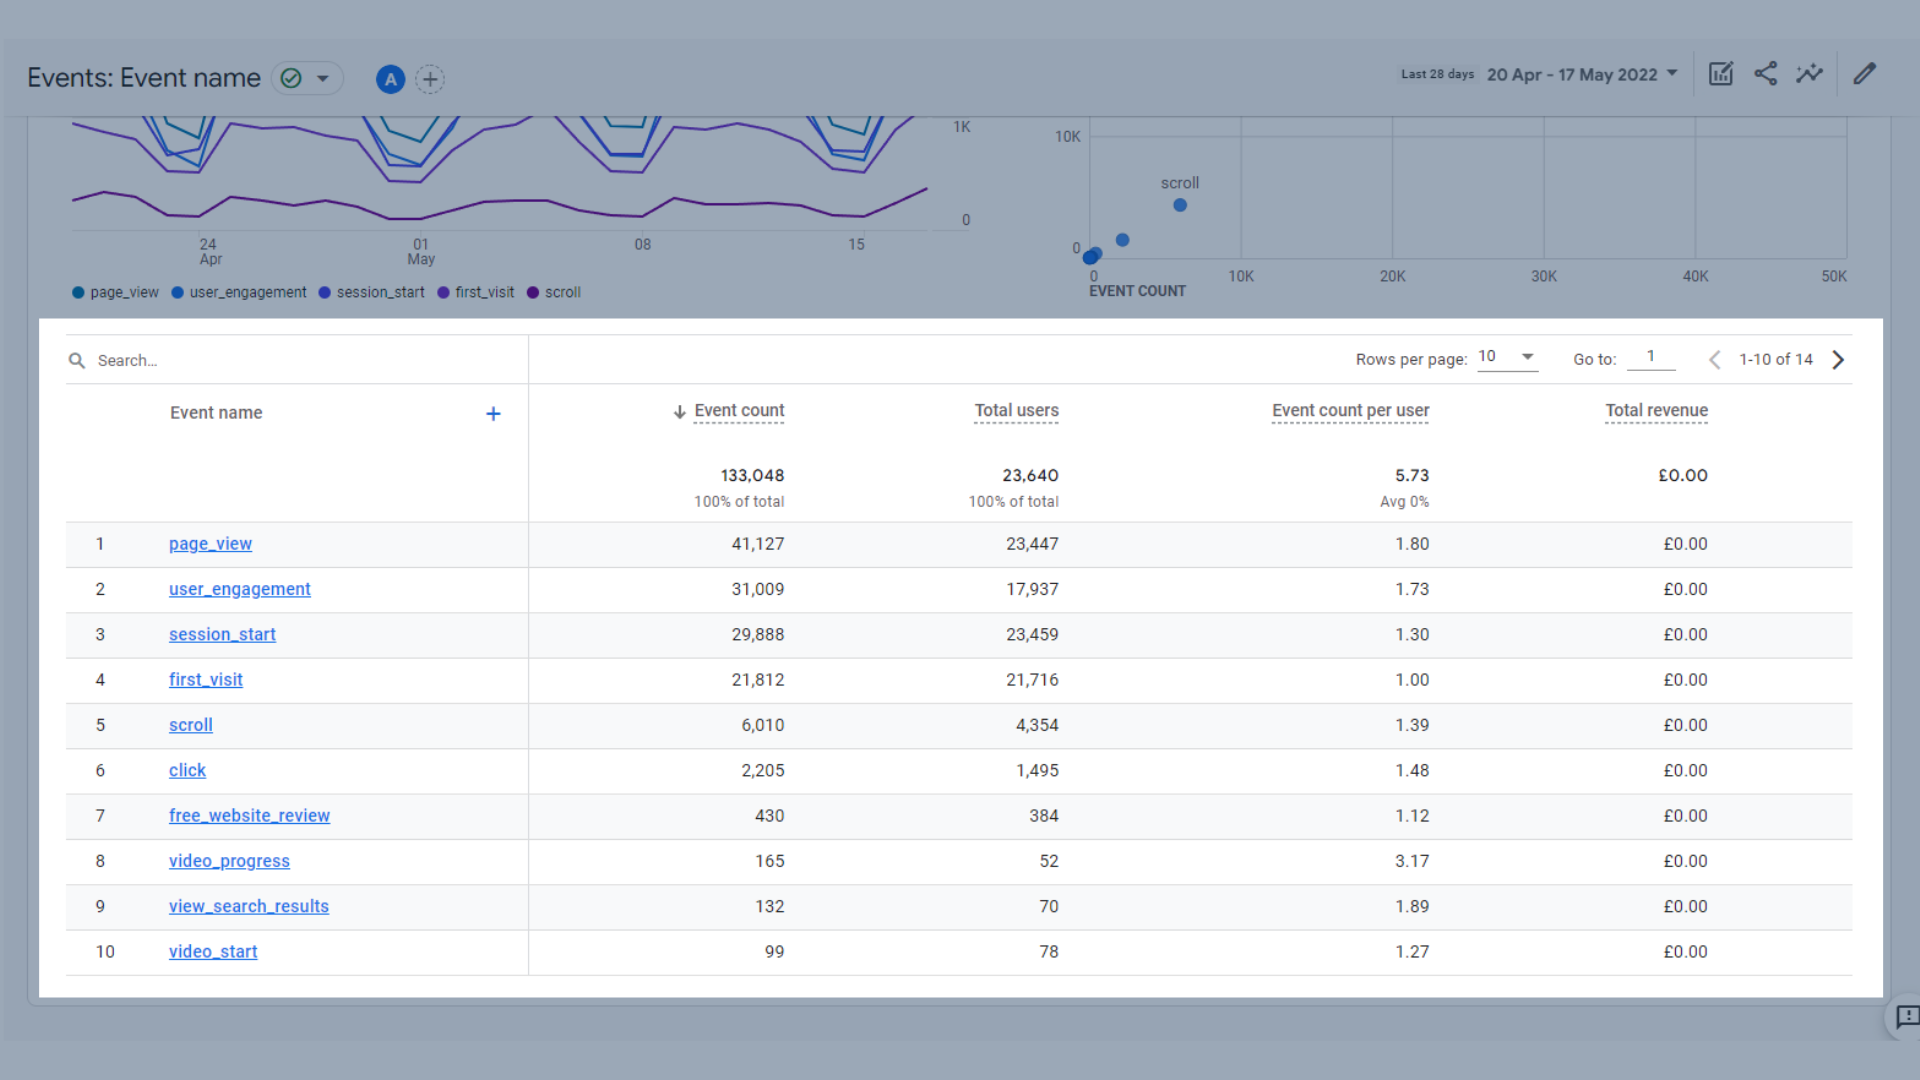This screenshot has height=1080, width=1920.
Task: Click the blue A segment badge
Action: 390,79
